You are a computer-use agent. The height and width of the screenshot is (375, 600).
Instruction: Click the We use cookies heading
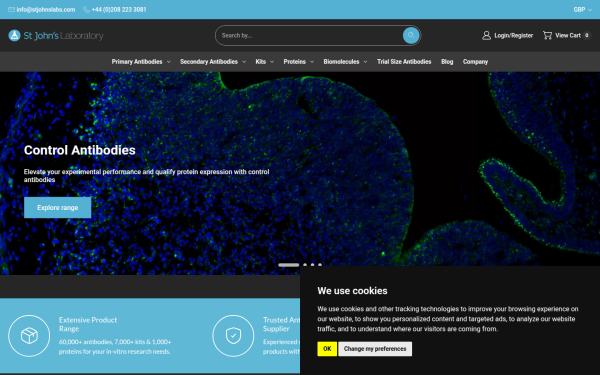352,291
